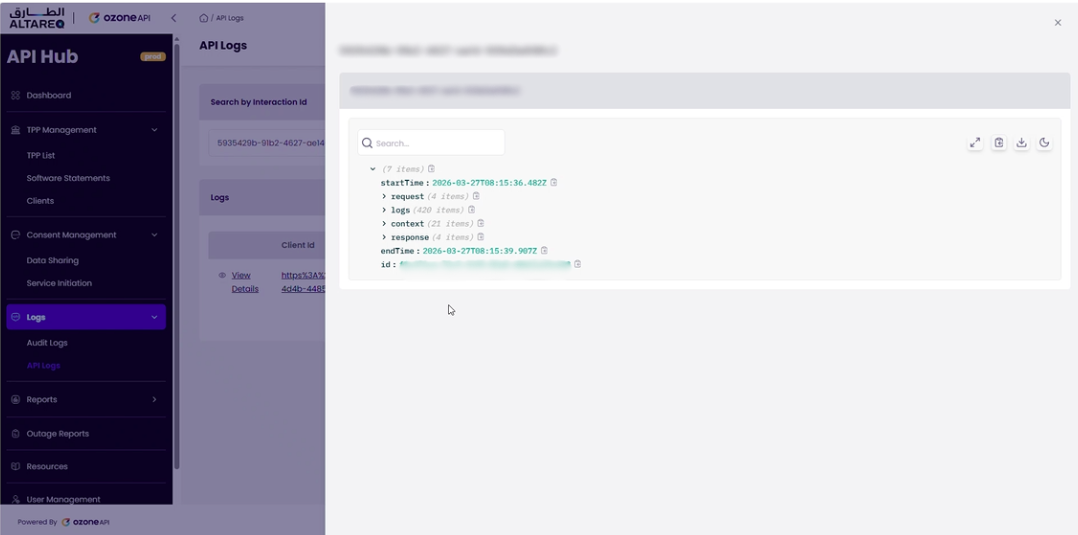Image resolution: width=1078 pixels, height=535 pixels.
Task: Collapse the Consent Management section
Action: 154,235
